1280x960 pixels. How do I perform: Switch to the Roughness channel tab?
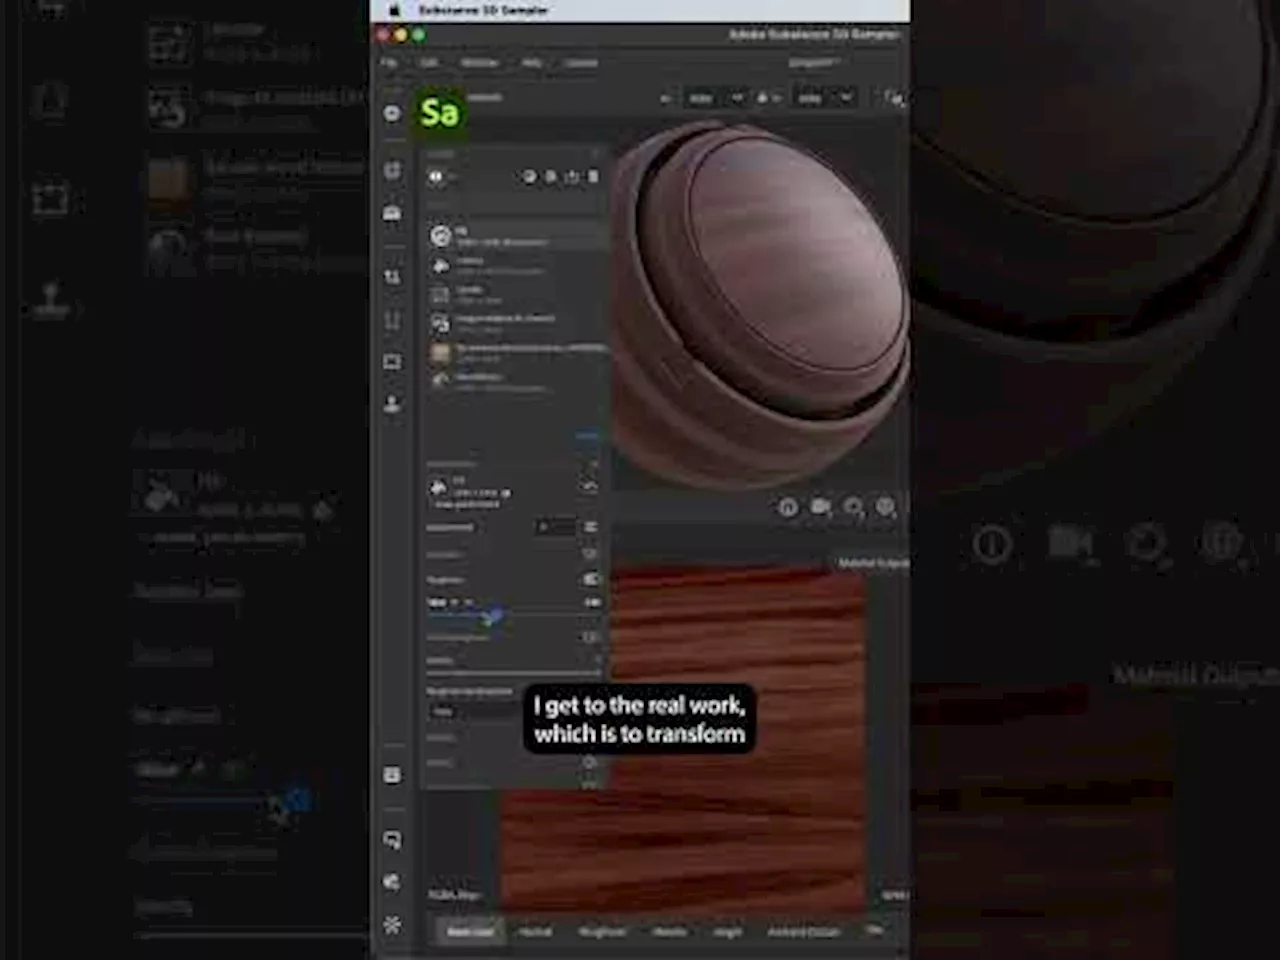pyautogui.click(x=602, y=932)
